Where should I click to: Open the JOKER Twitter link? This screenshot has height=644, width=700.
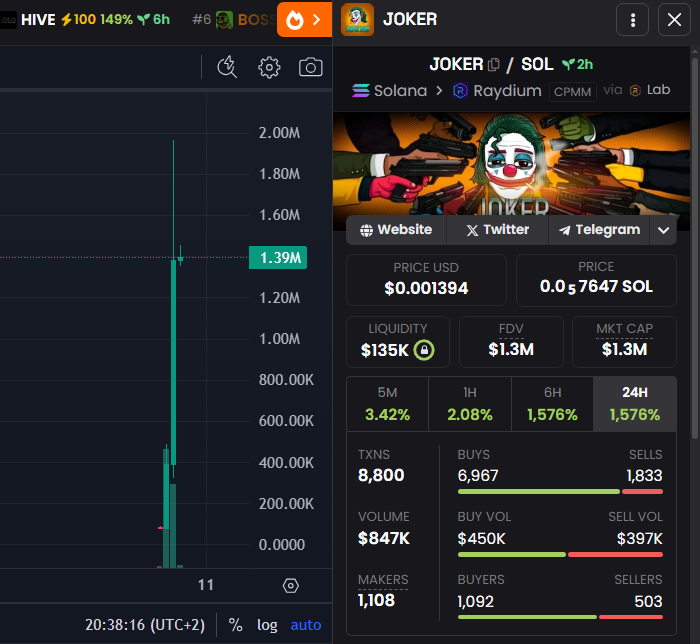[497, 230]
